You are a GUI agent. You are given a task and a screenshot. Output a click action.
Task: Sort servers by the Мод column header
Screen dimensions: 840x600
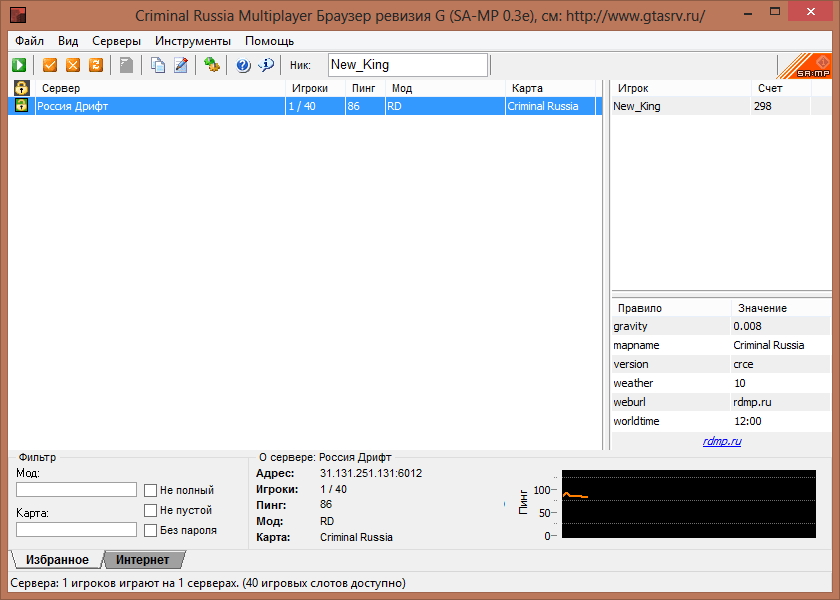[x=445, y=88]
